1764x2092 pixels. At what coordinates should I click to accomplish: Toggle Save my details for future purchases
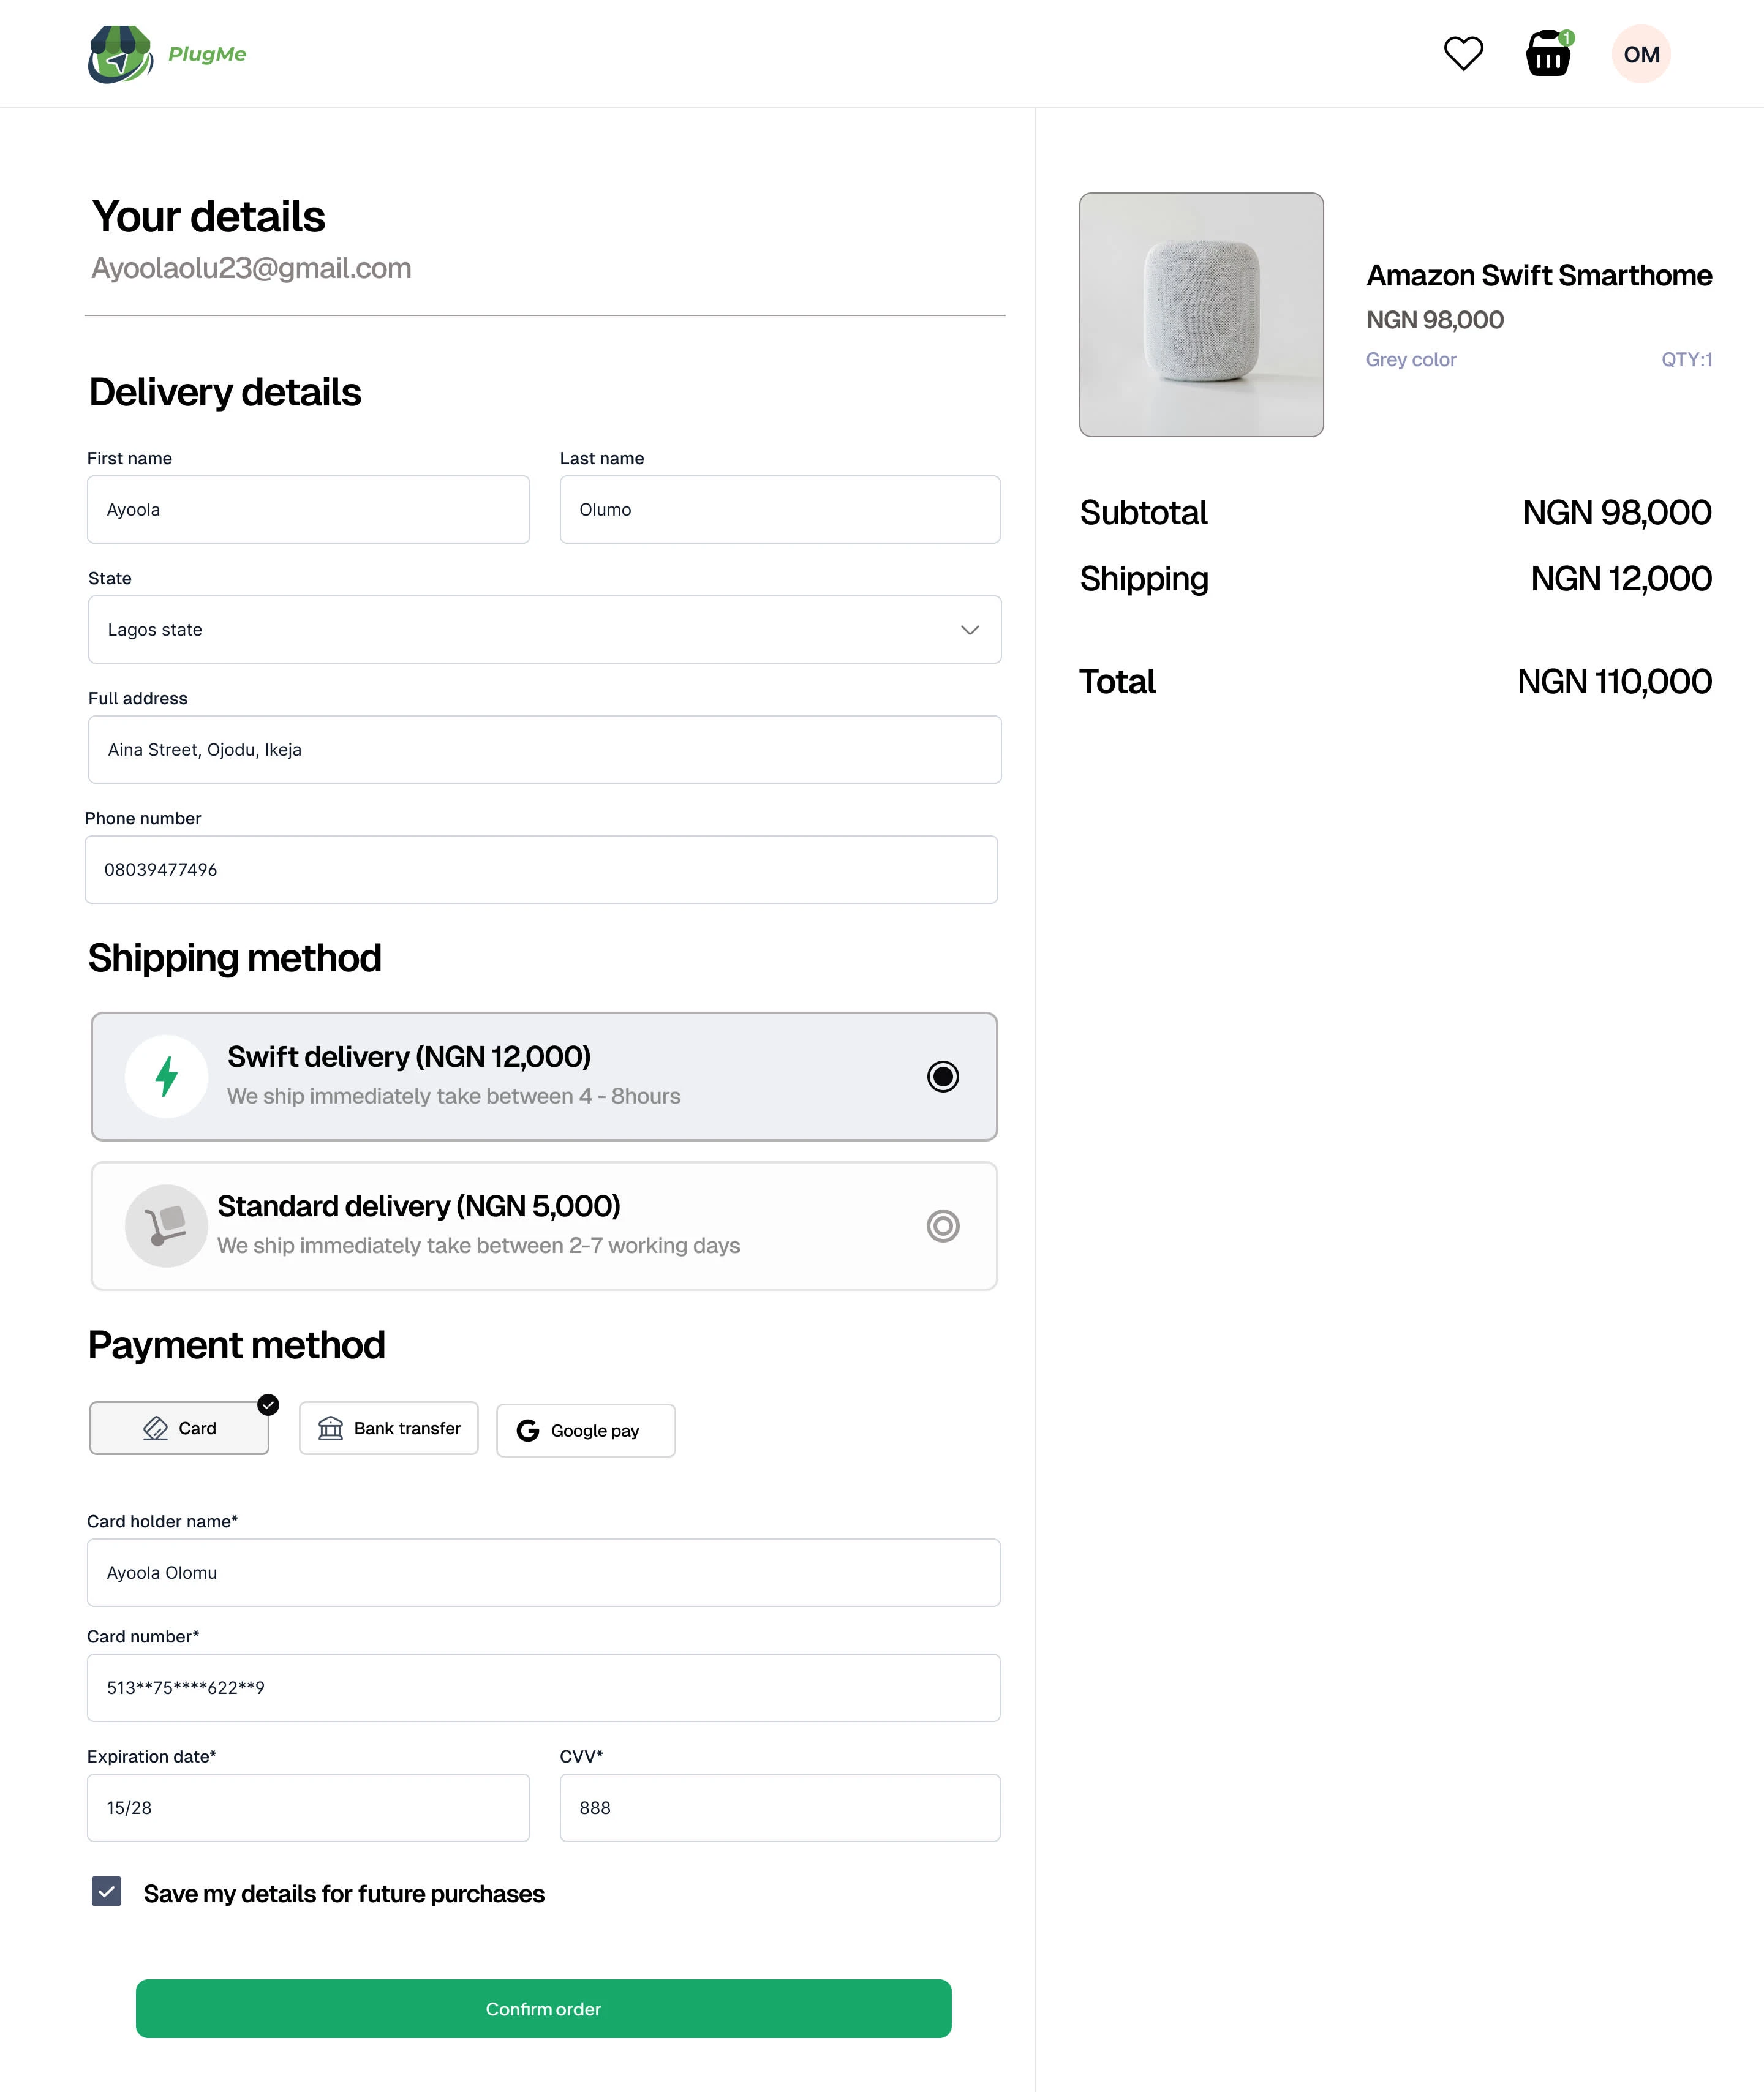pyautogui.click(x=107, y=1891)
